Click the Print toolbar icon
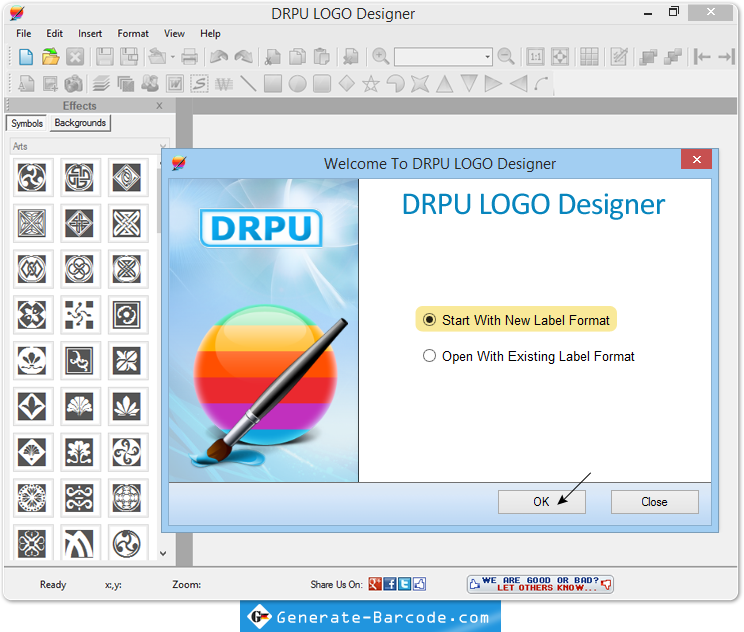This screenshot has width=744, height=632. 189,57
